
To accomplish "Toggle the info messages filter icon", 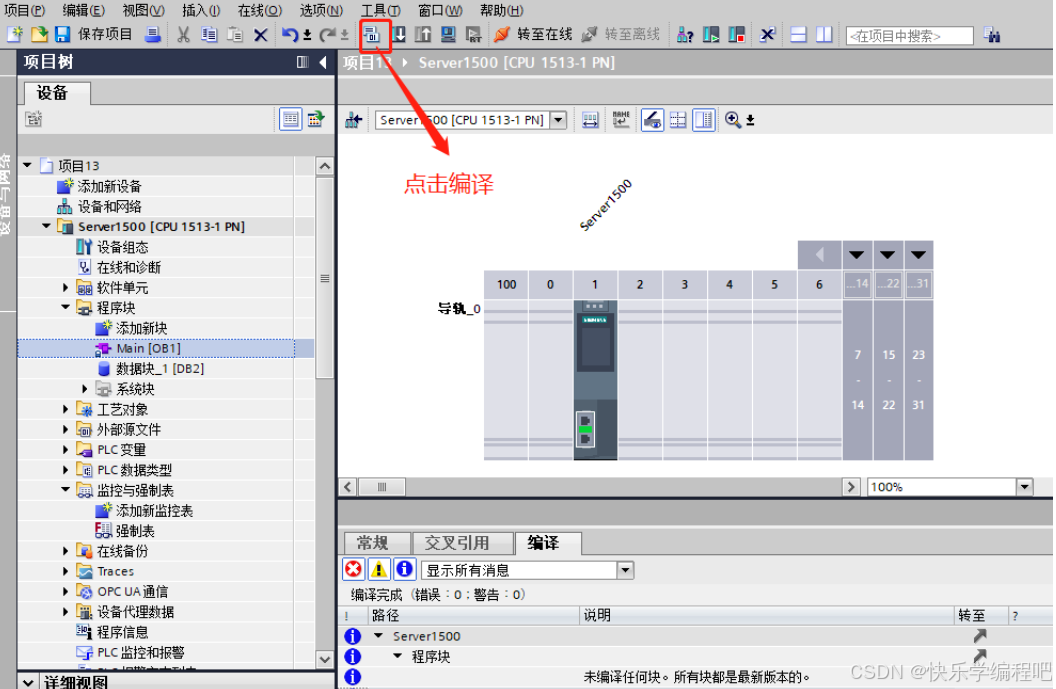I will [x=405, y=570].
